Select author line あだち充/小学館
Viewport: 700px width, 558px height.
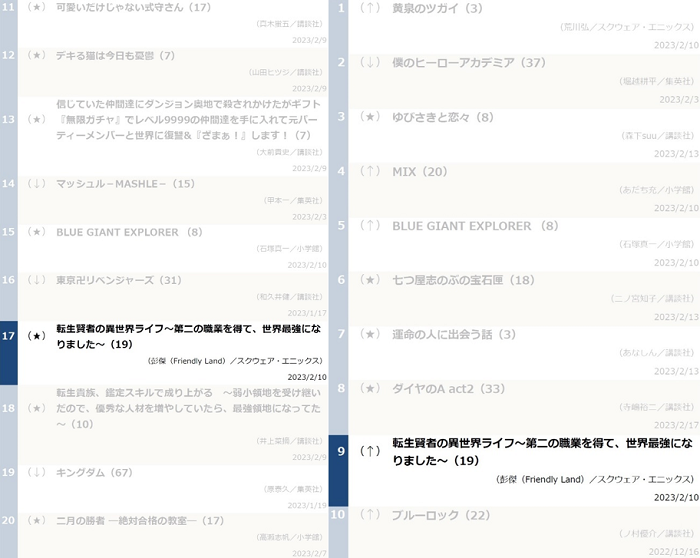coord(656,191)
